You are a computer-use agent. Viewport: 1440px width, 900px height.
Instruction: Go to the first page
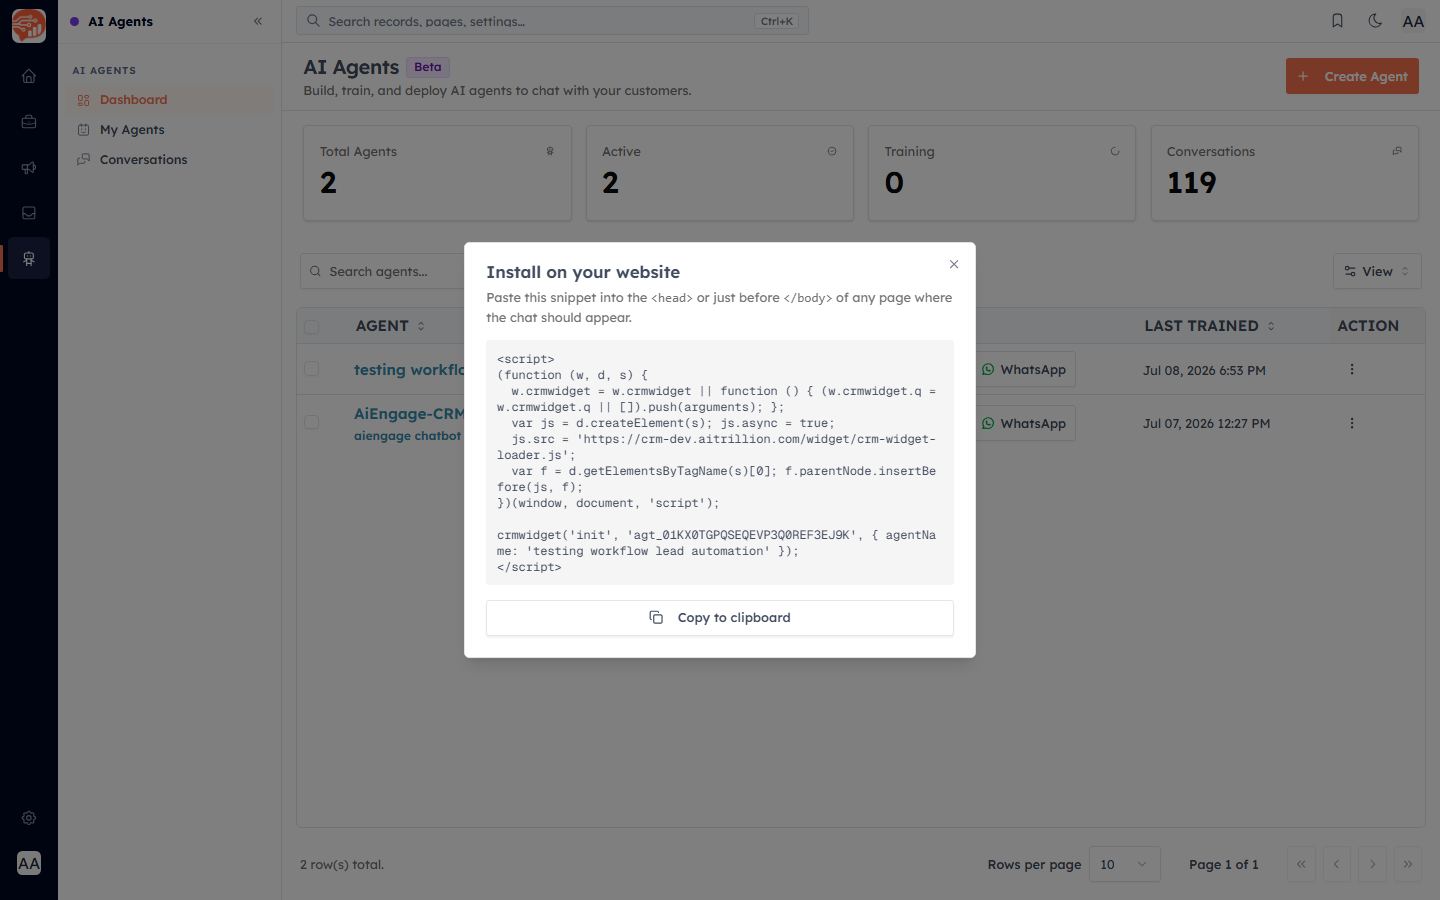(x=1301, y=864)
